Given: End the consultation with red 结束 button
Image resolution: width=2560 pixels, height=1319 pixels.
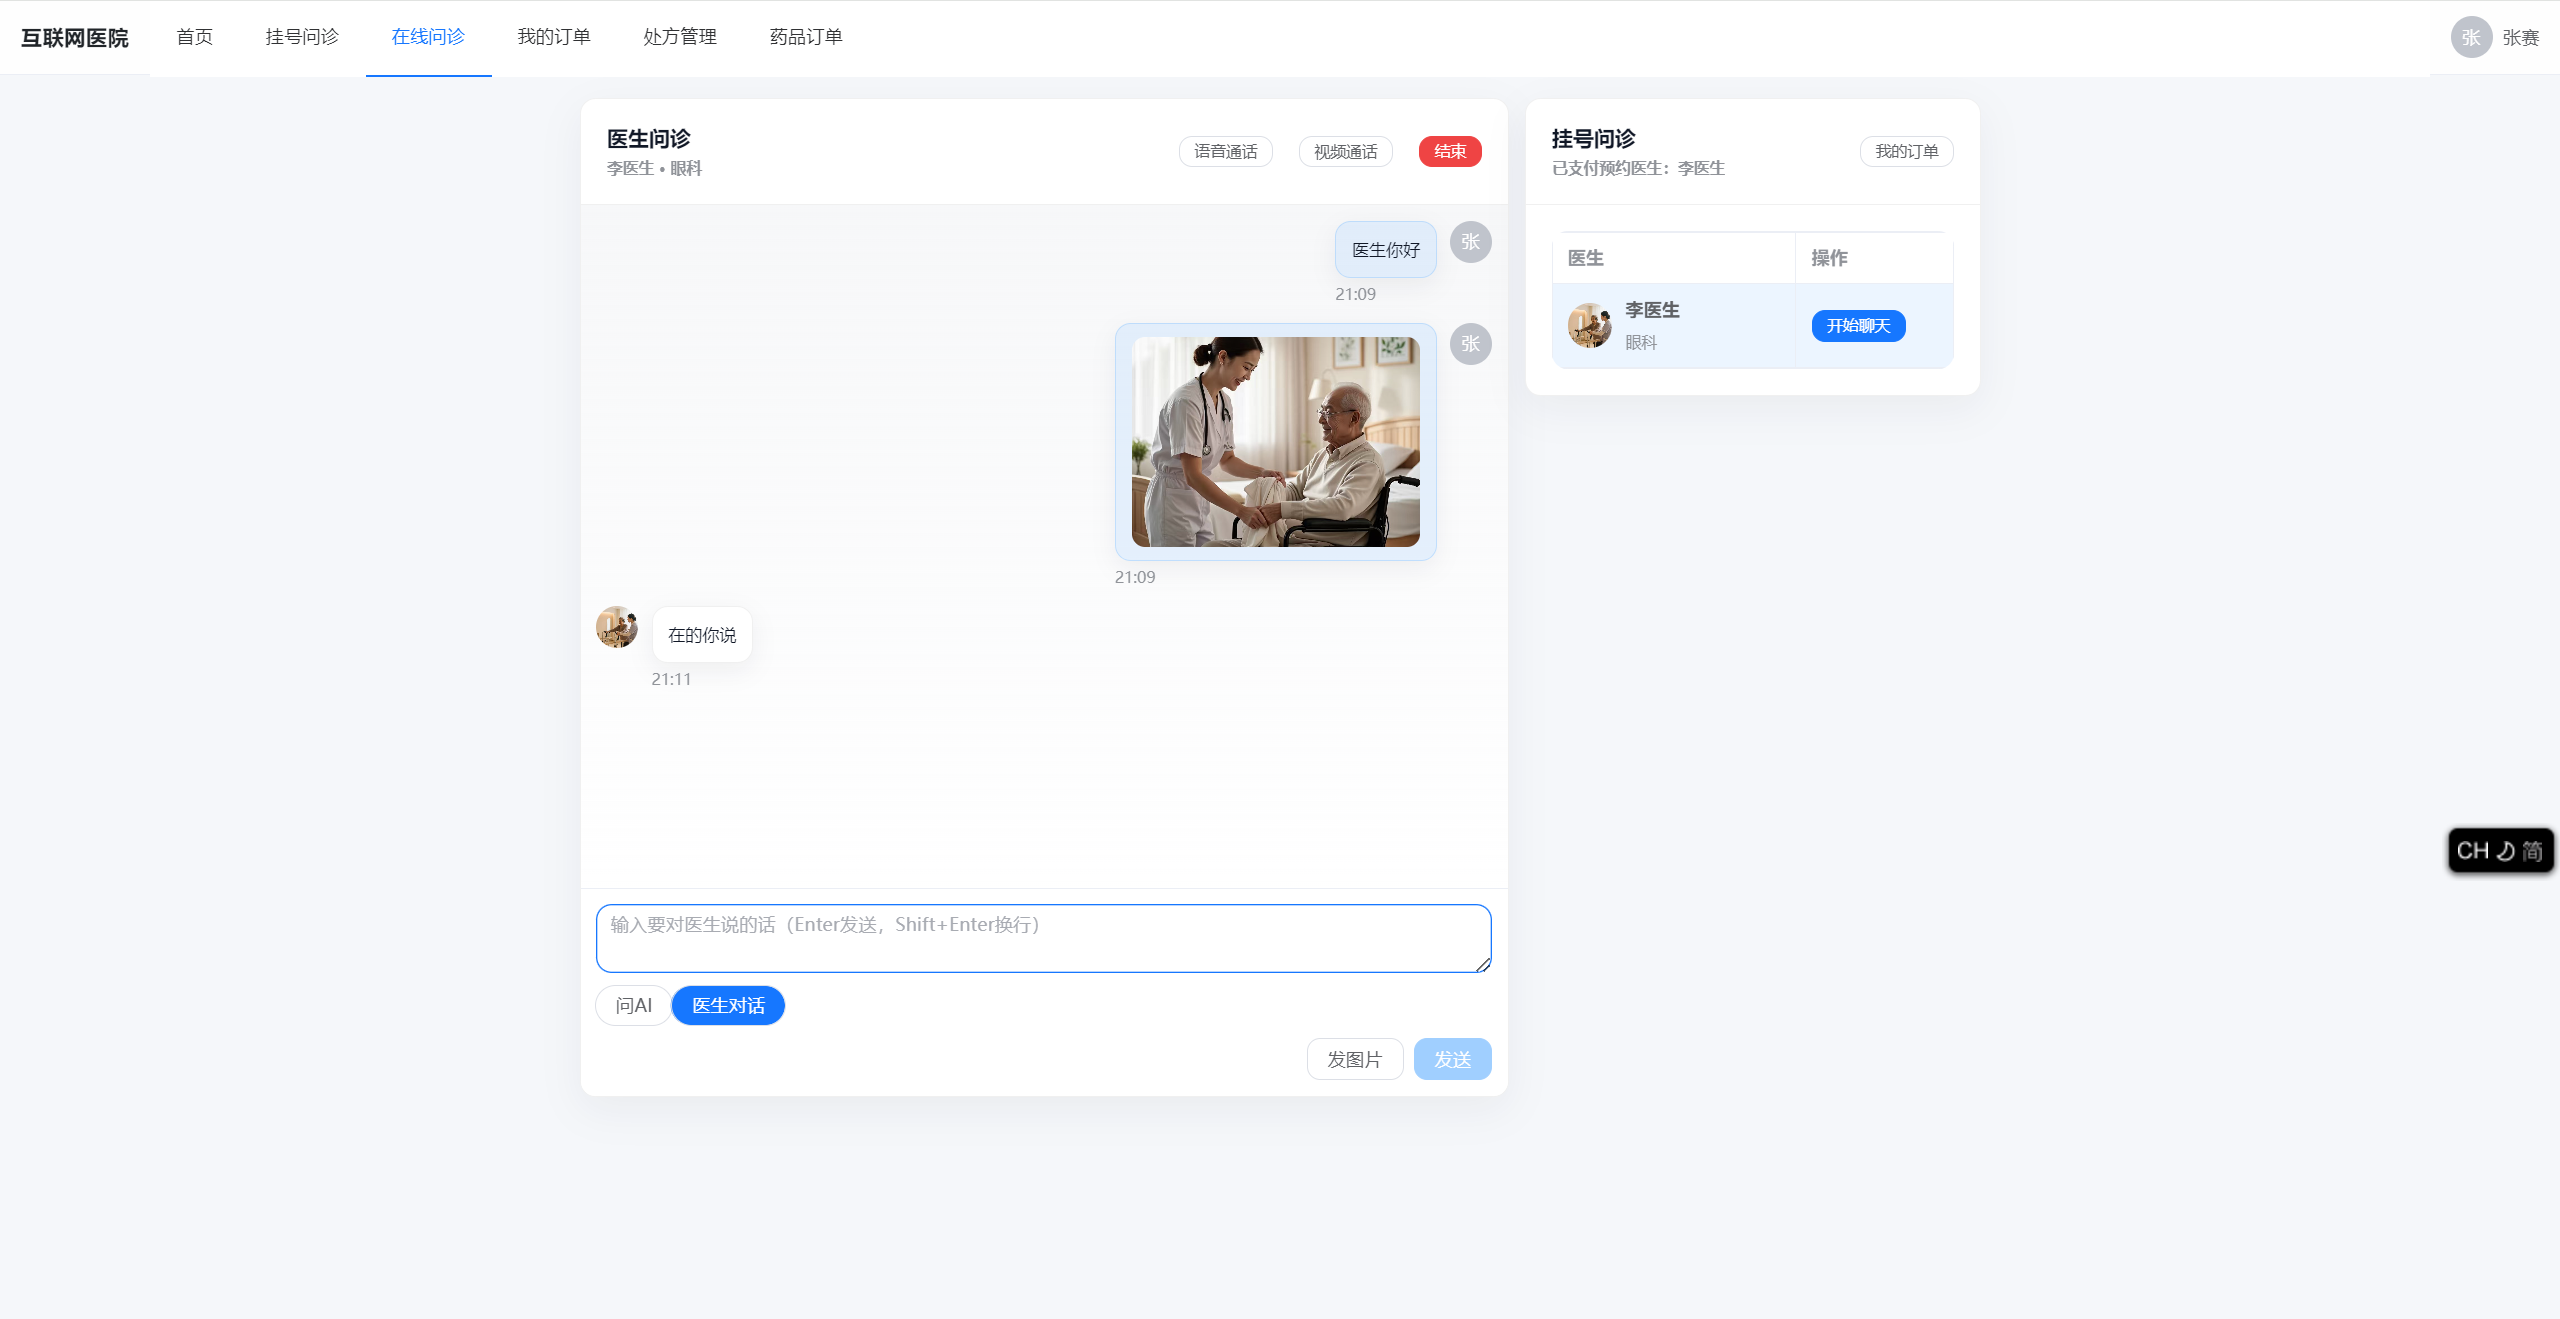Looking at the screenshot, I should tap(1449, 151).
